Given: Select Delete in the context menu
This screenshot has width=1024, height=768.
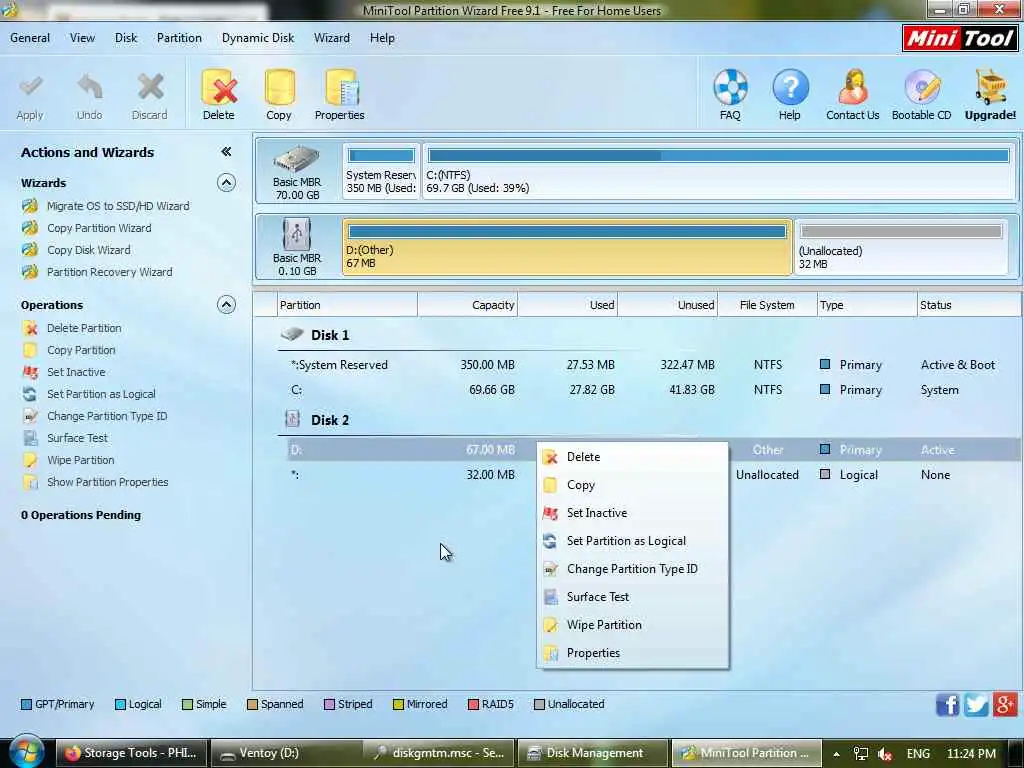Looking at the screenshot, I should [x=632, y=456].
